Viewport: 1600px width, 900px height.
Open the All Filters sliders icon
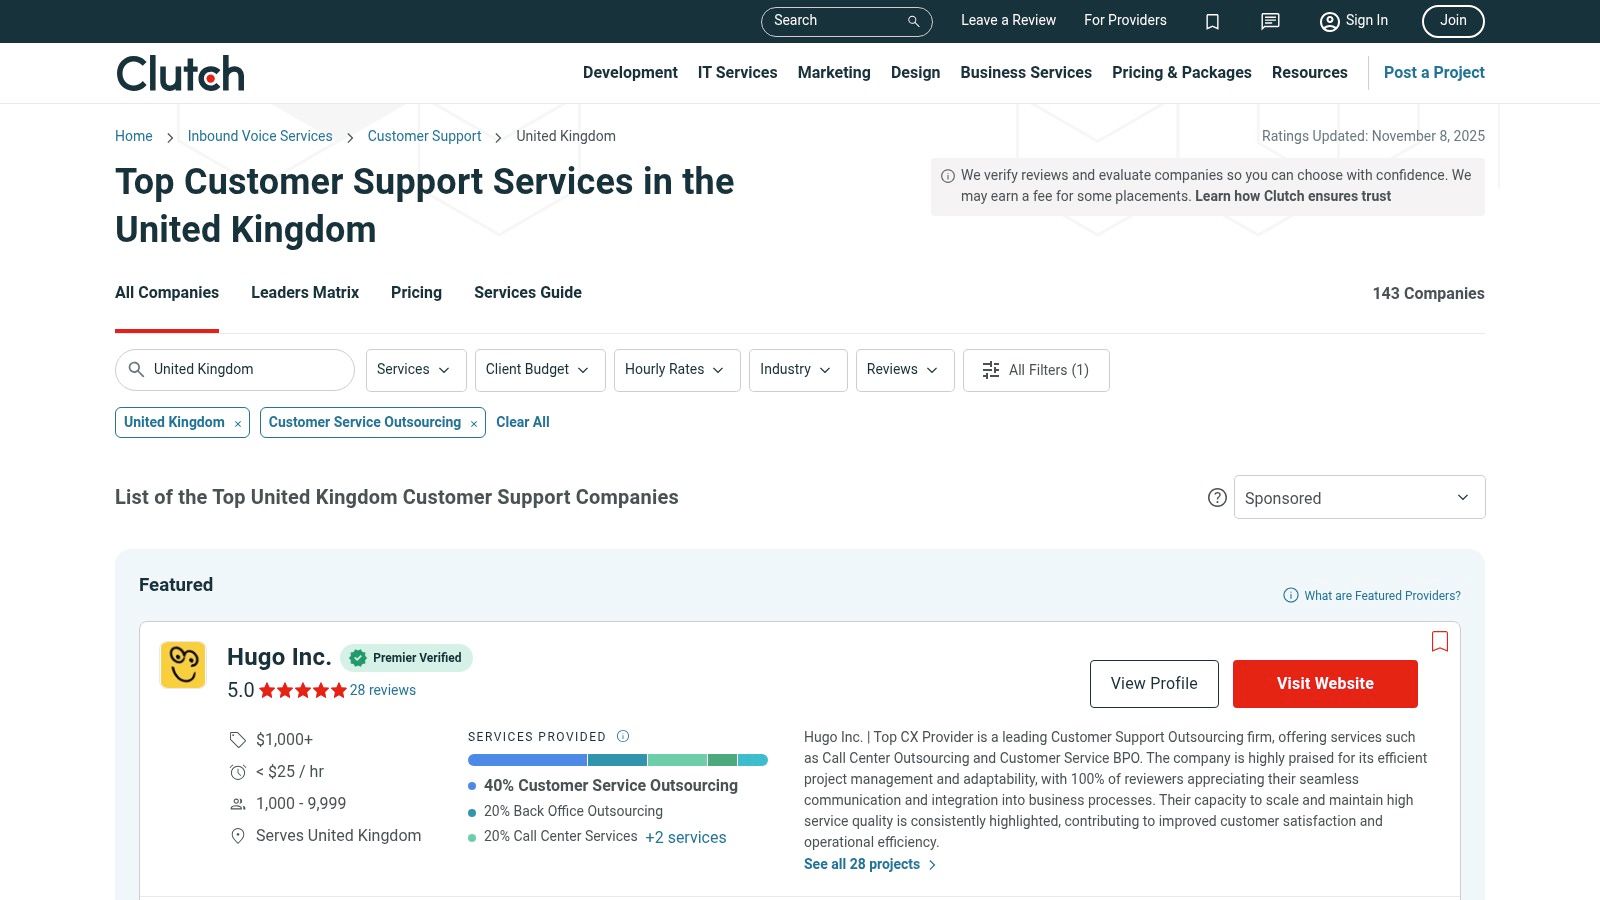[x=991, y=370]
